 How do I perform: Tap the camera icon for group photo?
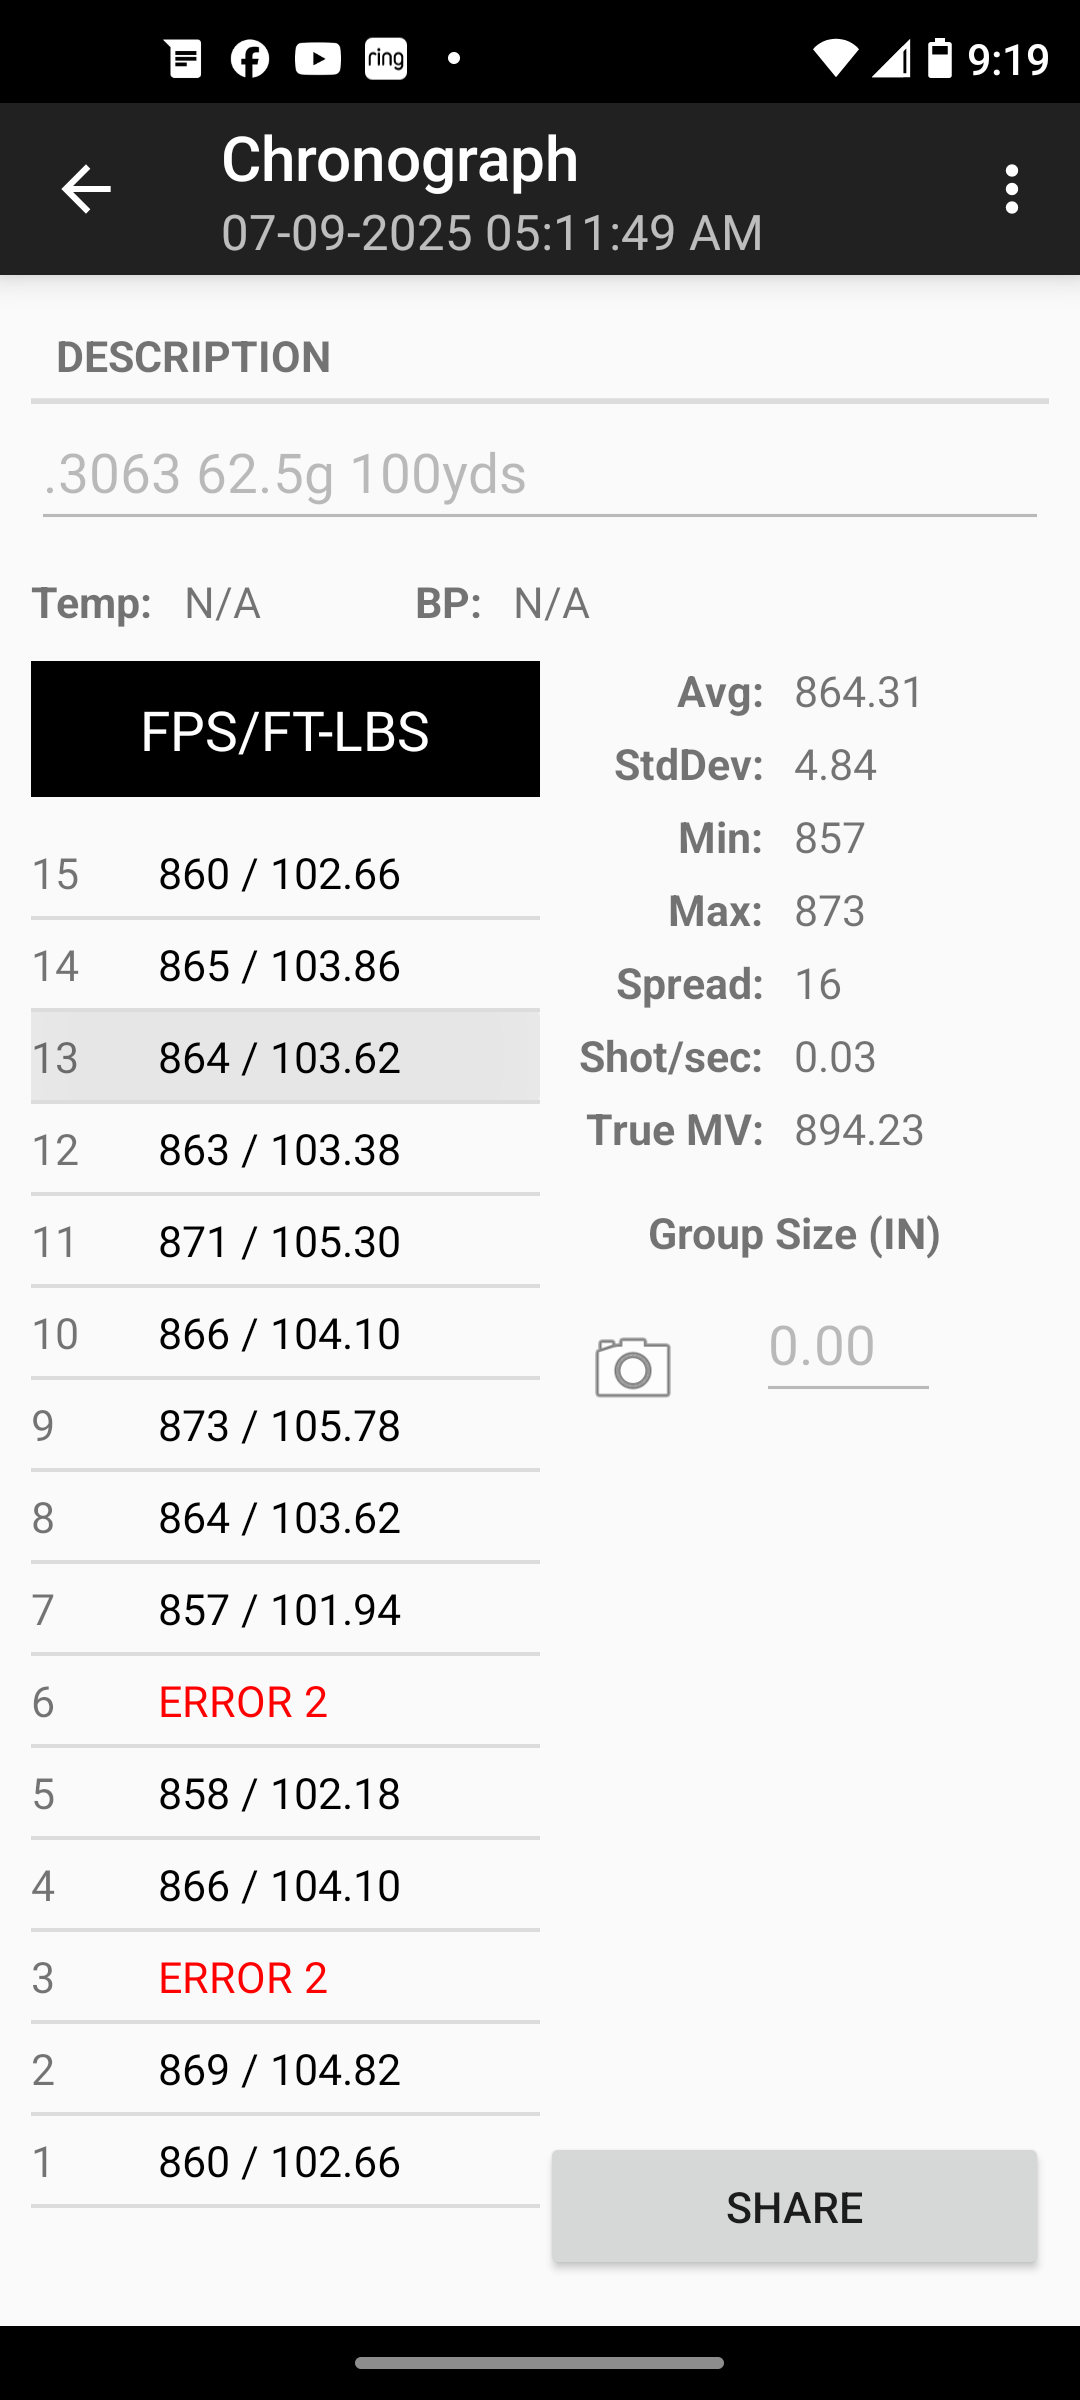tap(633, 1366)
